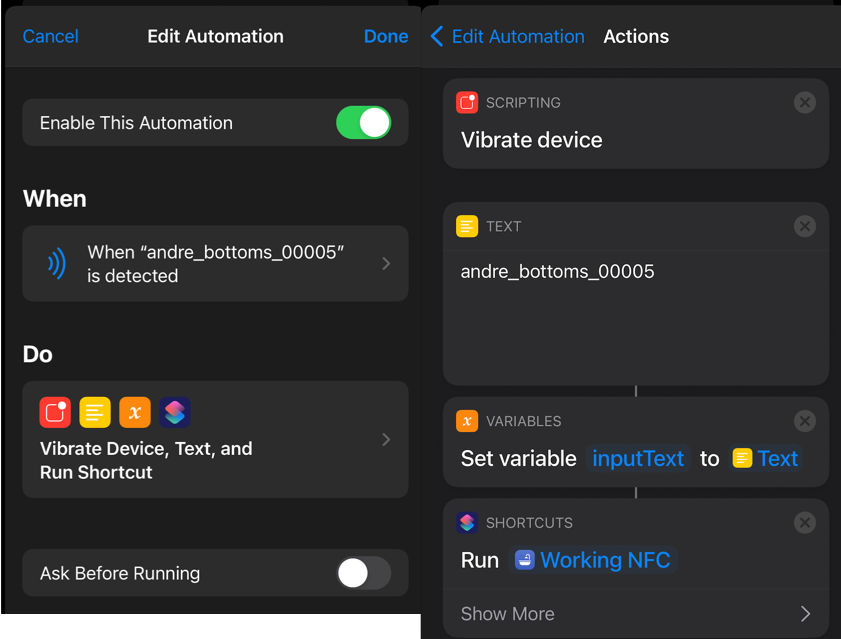Select the inputText variable token
The image size is (841, 639).
[x=638, y=459]
